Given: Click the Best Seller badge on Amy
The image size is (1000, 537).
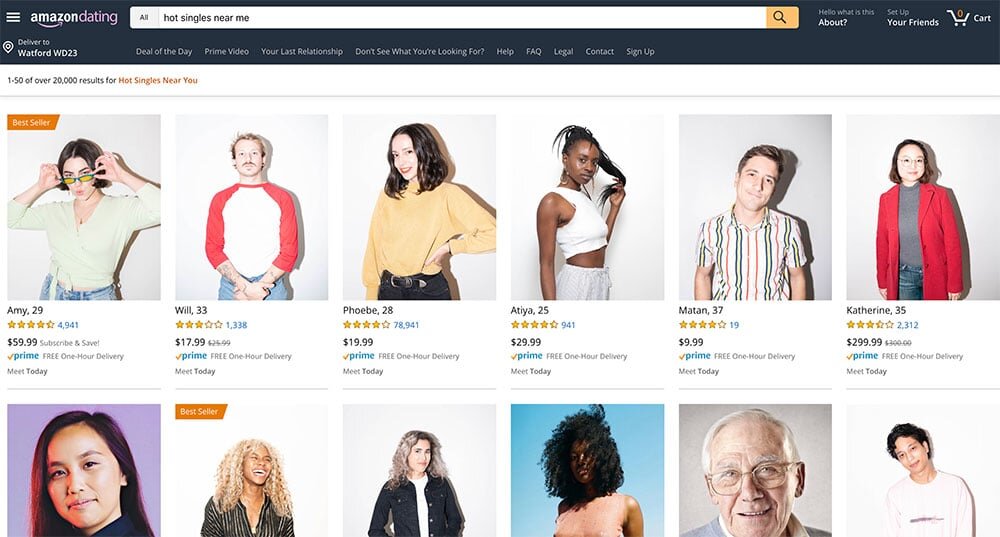Looking at the screenshot, I should 33,122.
